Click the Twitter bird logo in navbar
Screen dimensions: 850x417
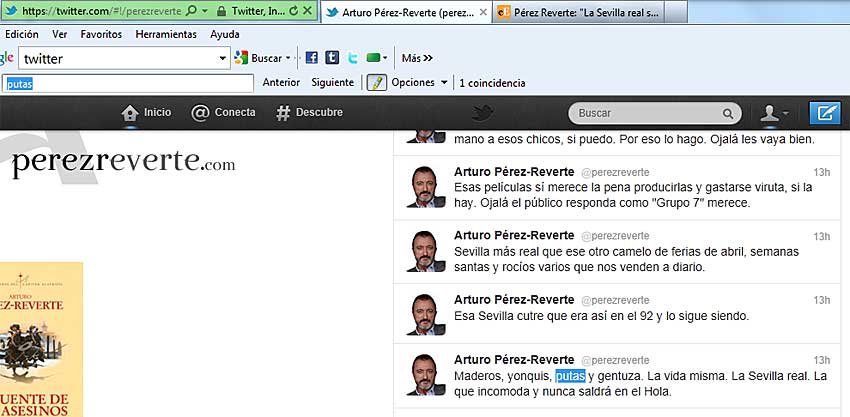(x=484, y=113)
